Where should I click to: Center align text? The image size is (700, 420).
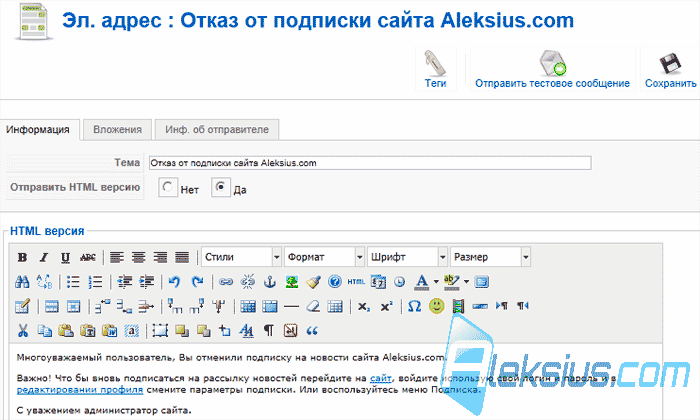138,258
